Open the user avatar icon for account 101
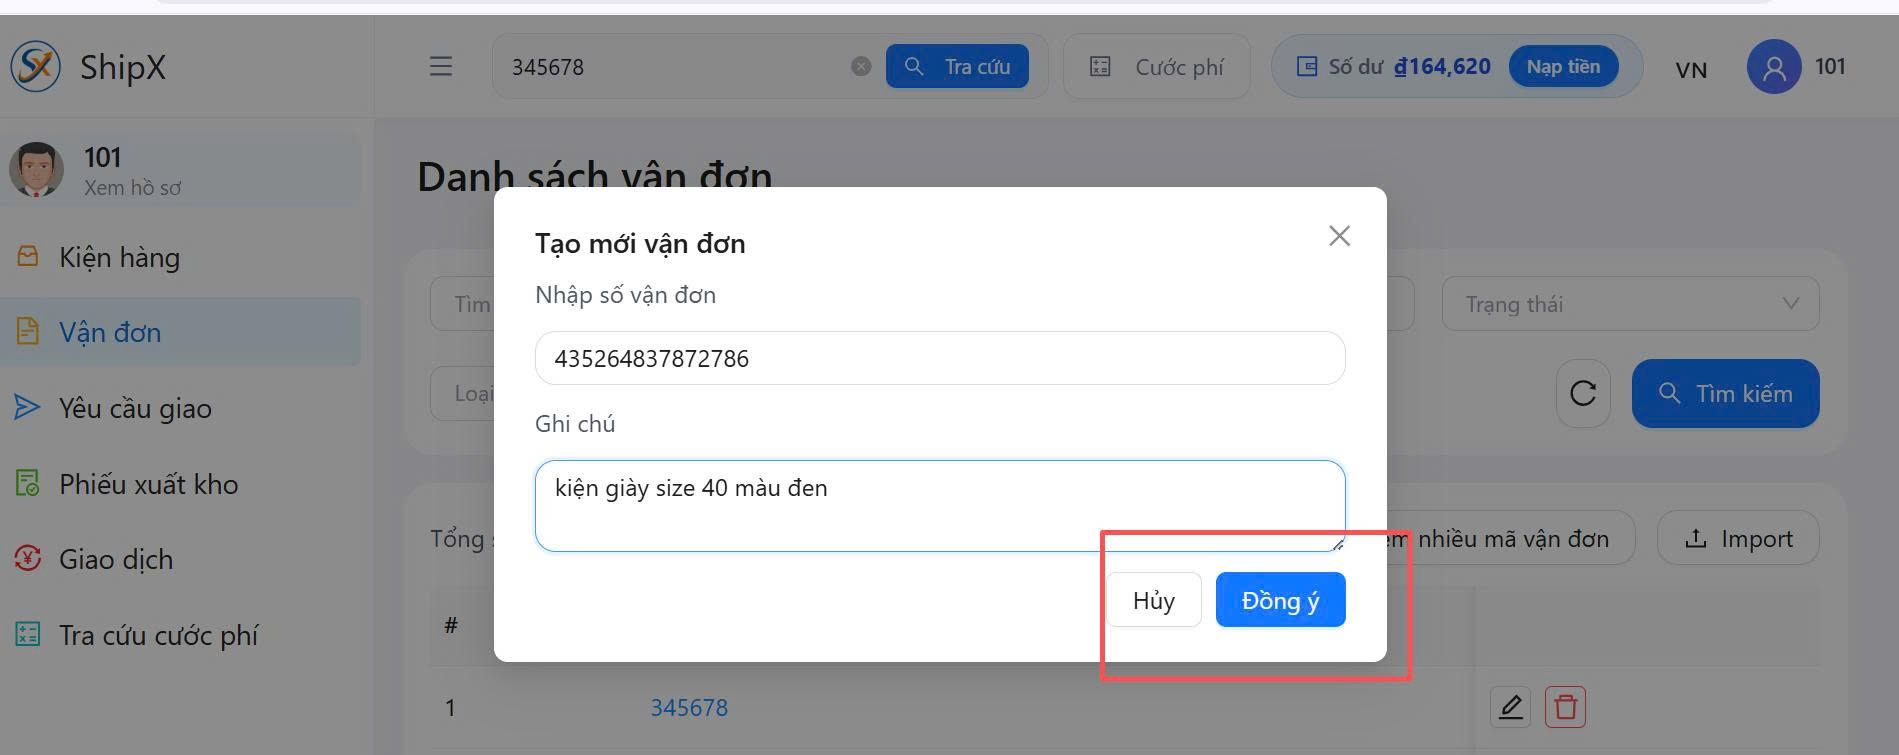1899x755 pixels. (x=1774, y=67)
